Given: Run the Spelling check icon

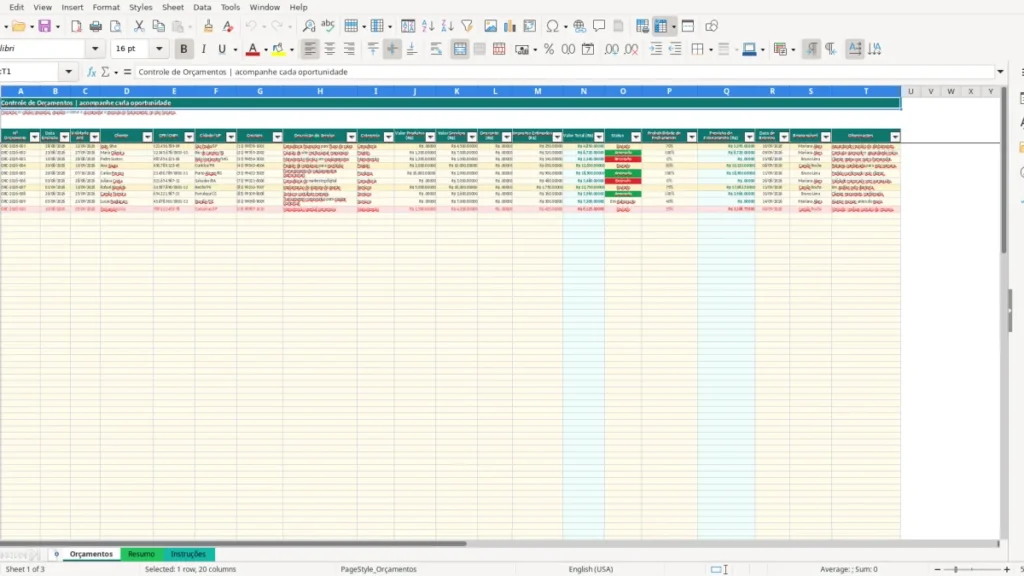Looking at the screenshot, I should [328, 26].
